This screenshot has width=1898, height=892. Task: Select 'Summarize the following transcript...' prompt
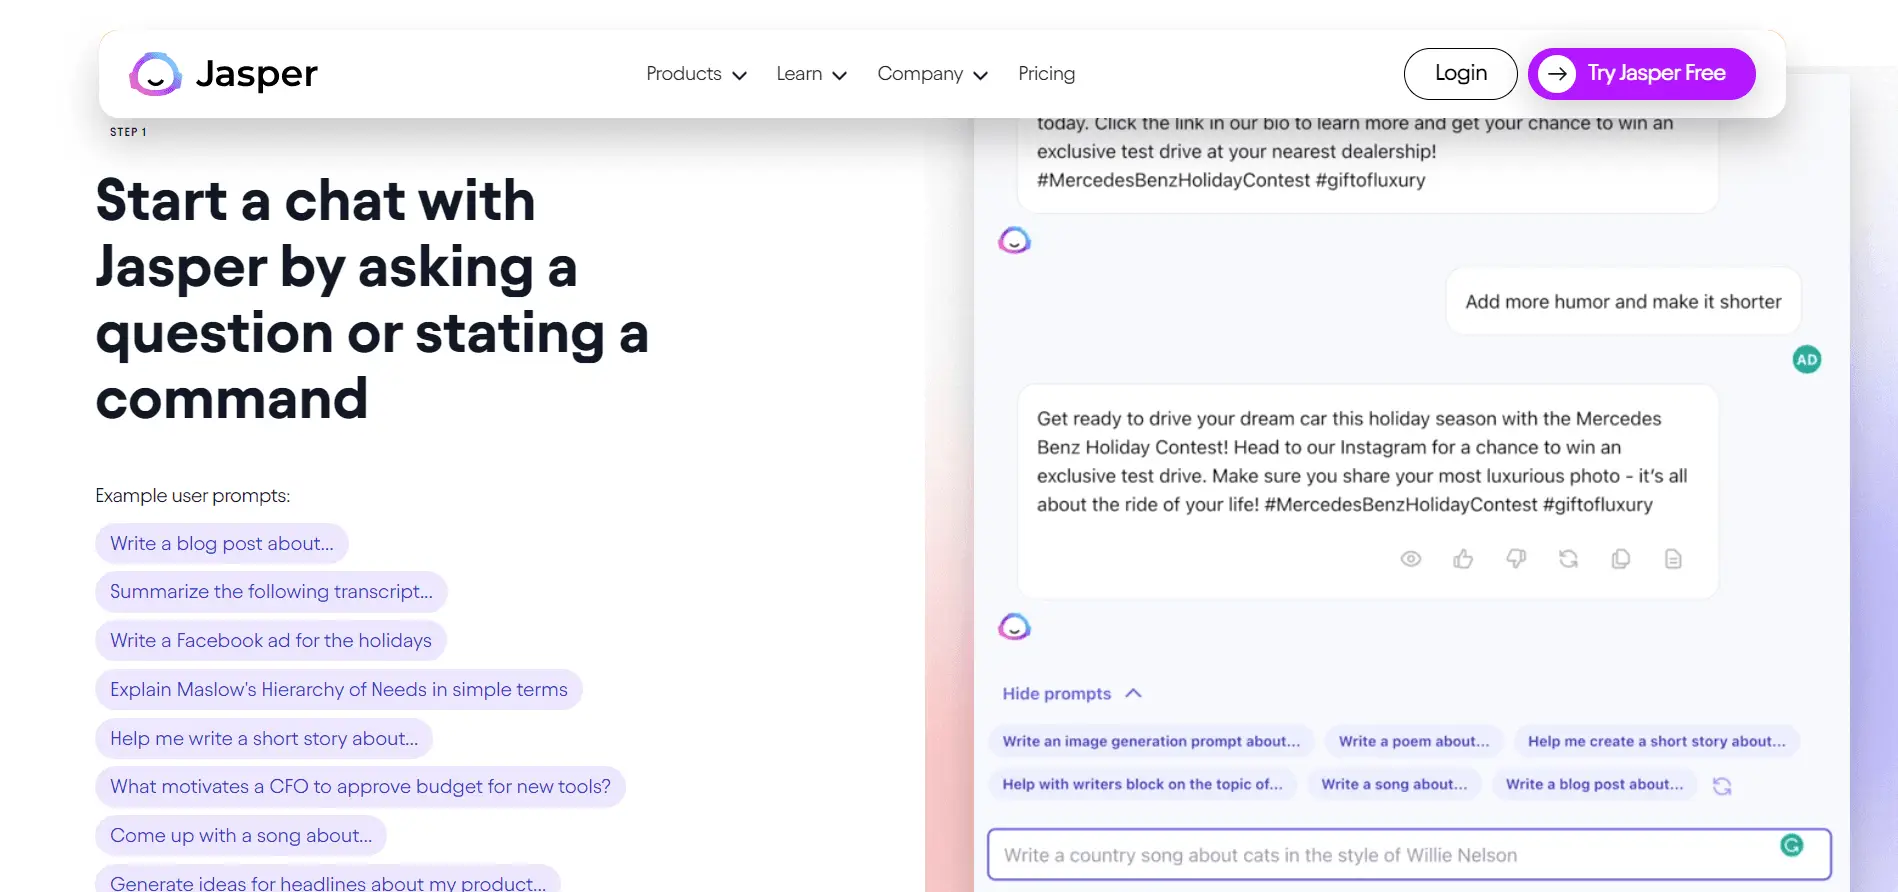(271, 591)
